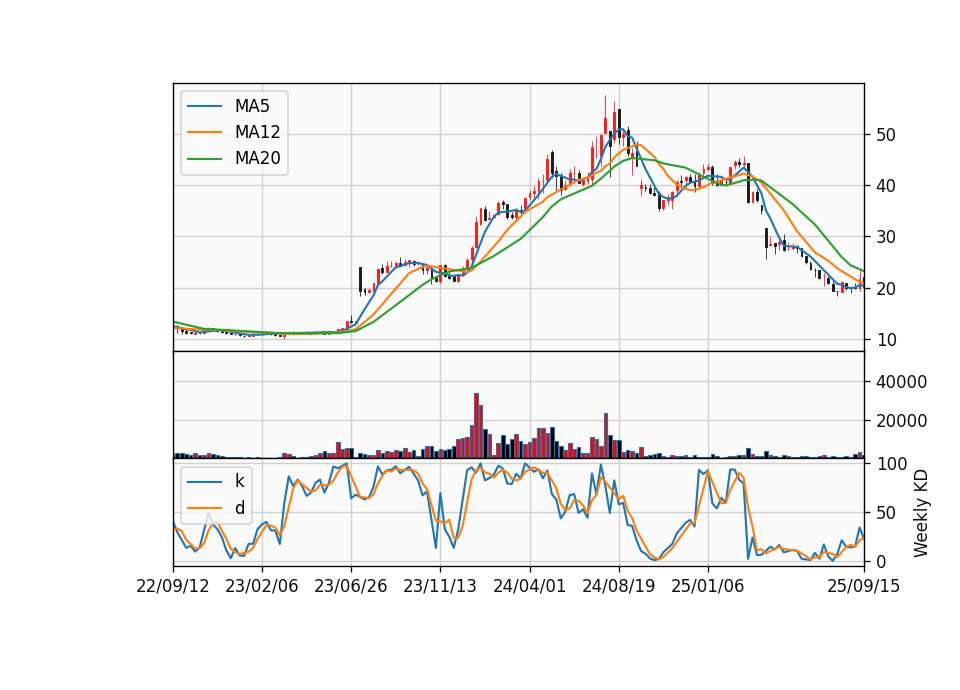Click the price axis value 30
Viewport: 960px width, 690px height.
(886, 237)
